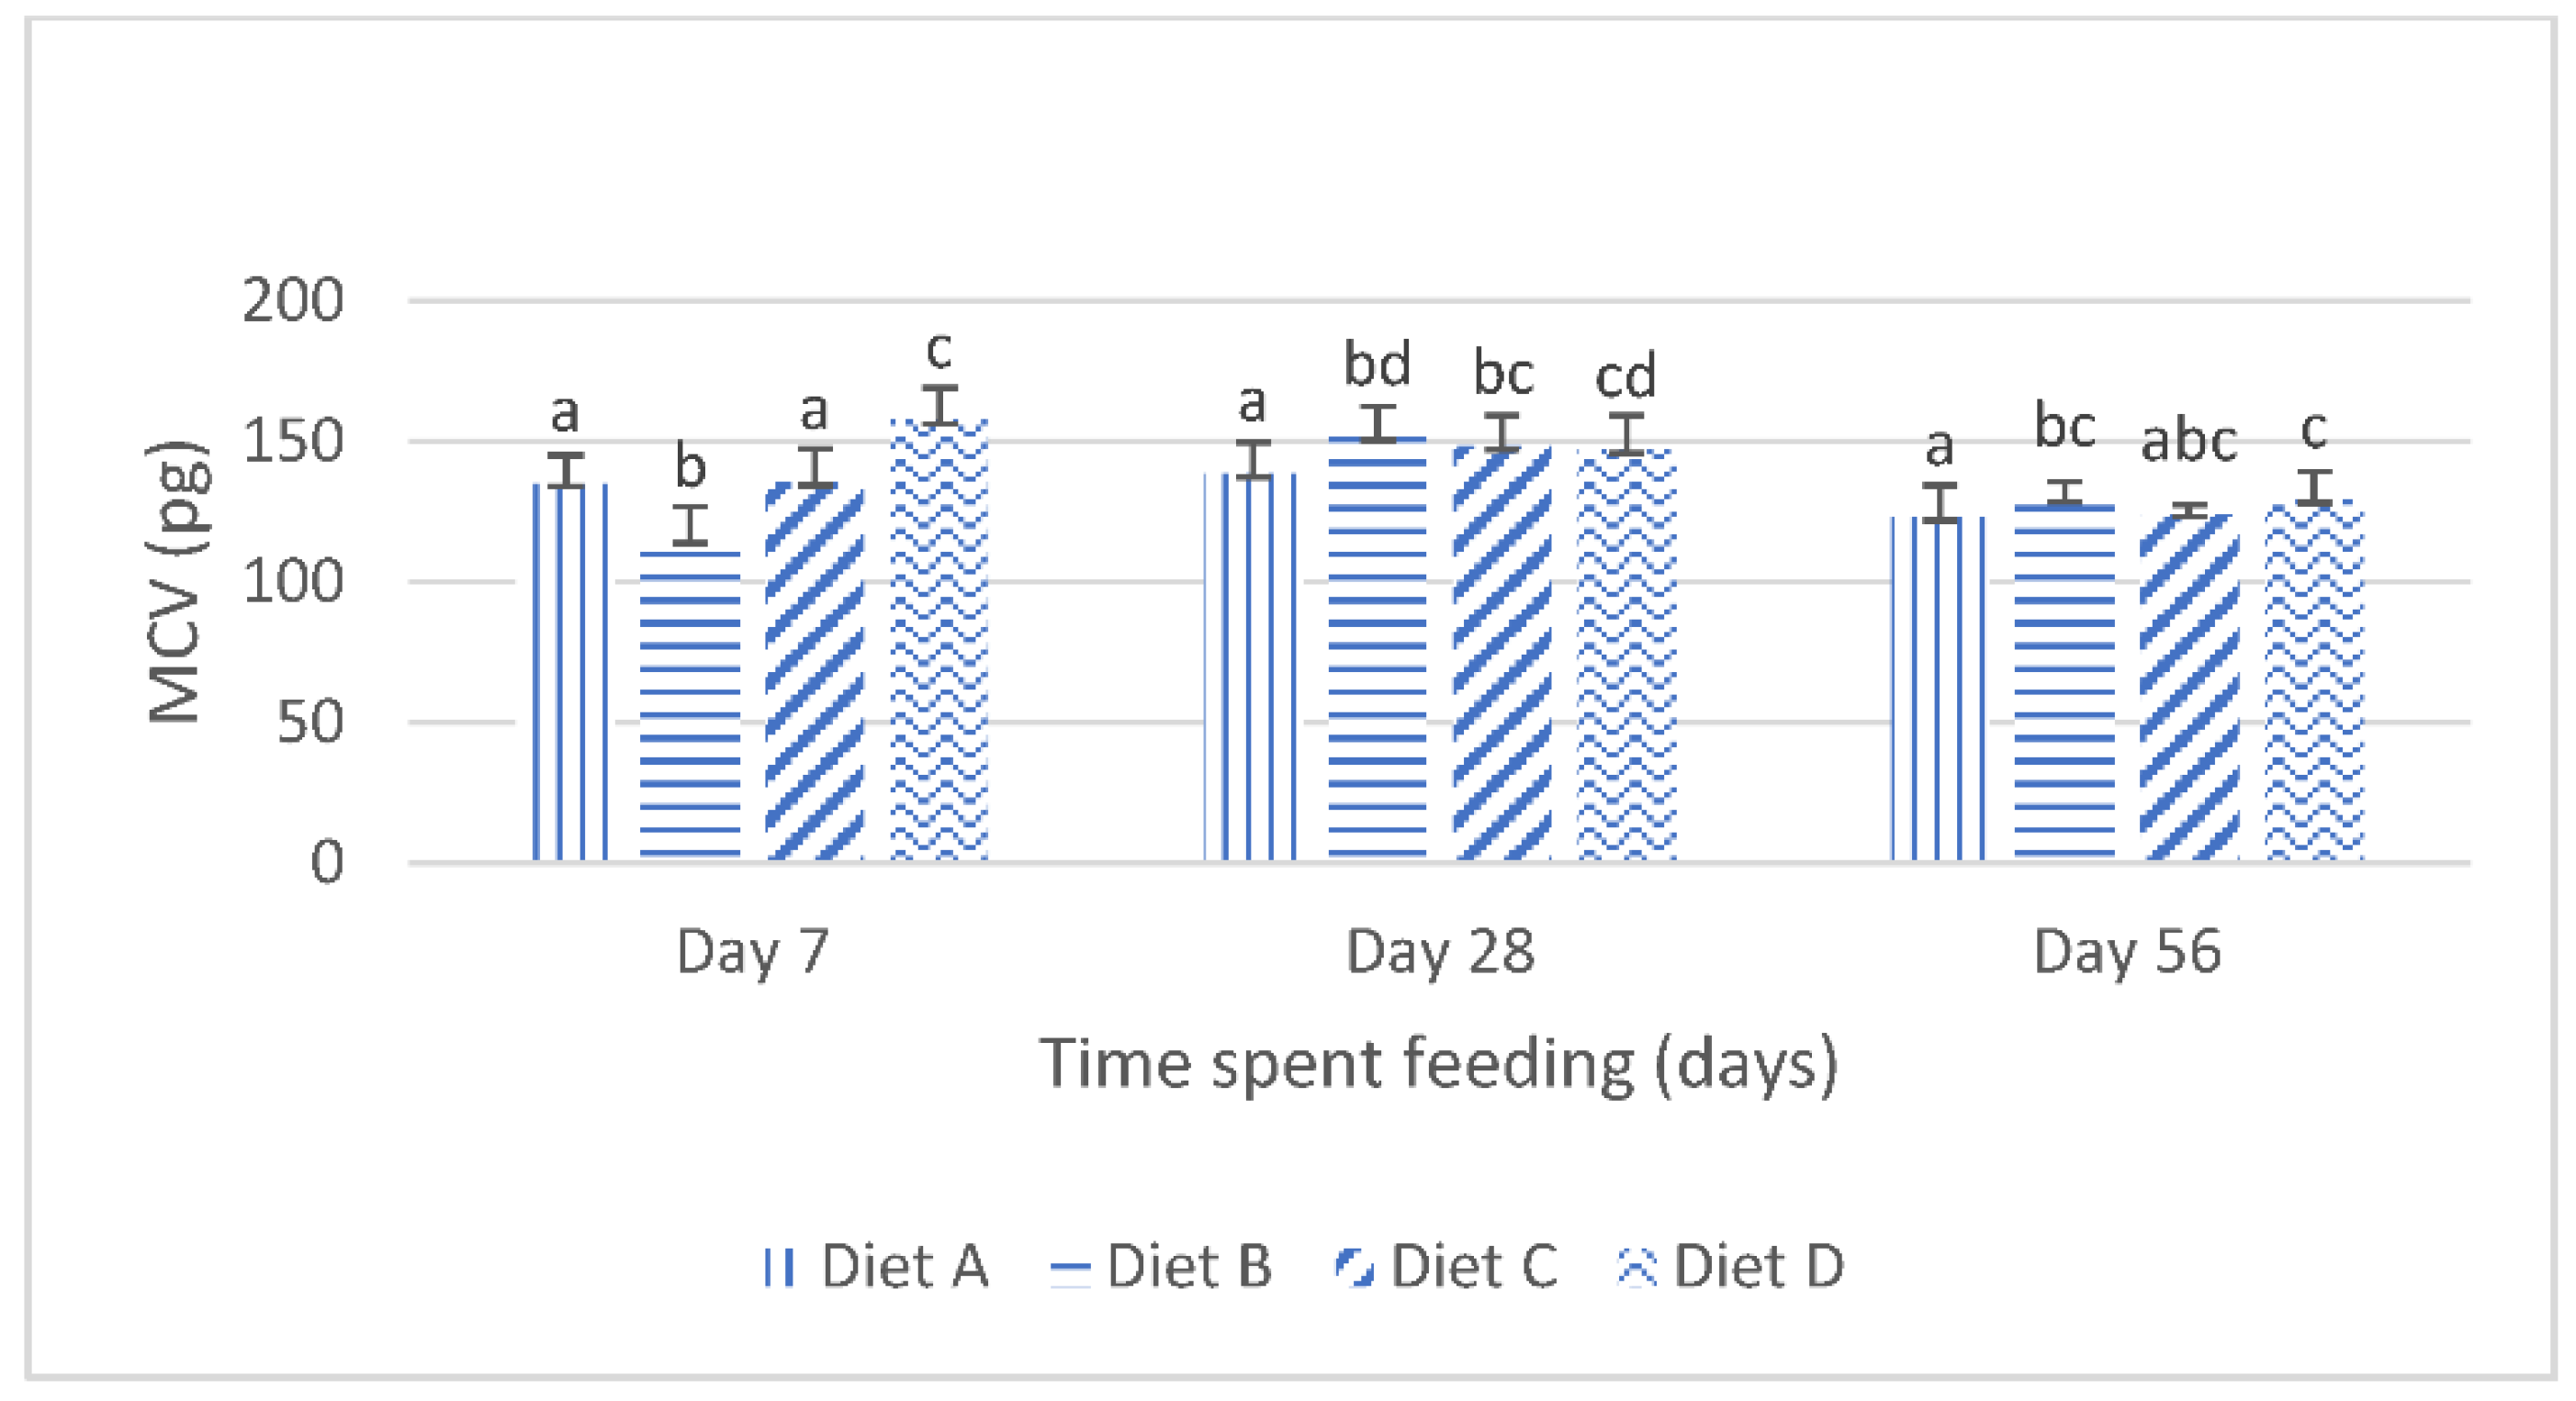Screen dimensions: 2576x1401
Task: Select the Diet D legend label
Action: click(1758, 1267)
